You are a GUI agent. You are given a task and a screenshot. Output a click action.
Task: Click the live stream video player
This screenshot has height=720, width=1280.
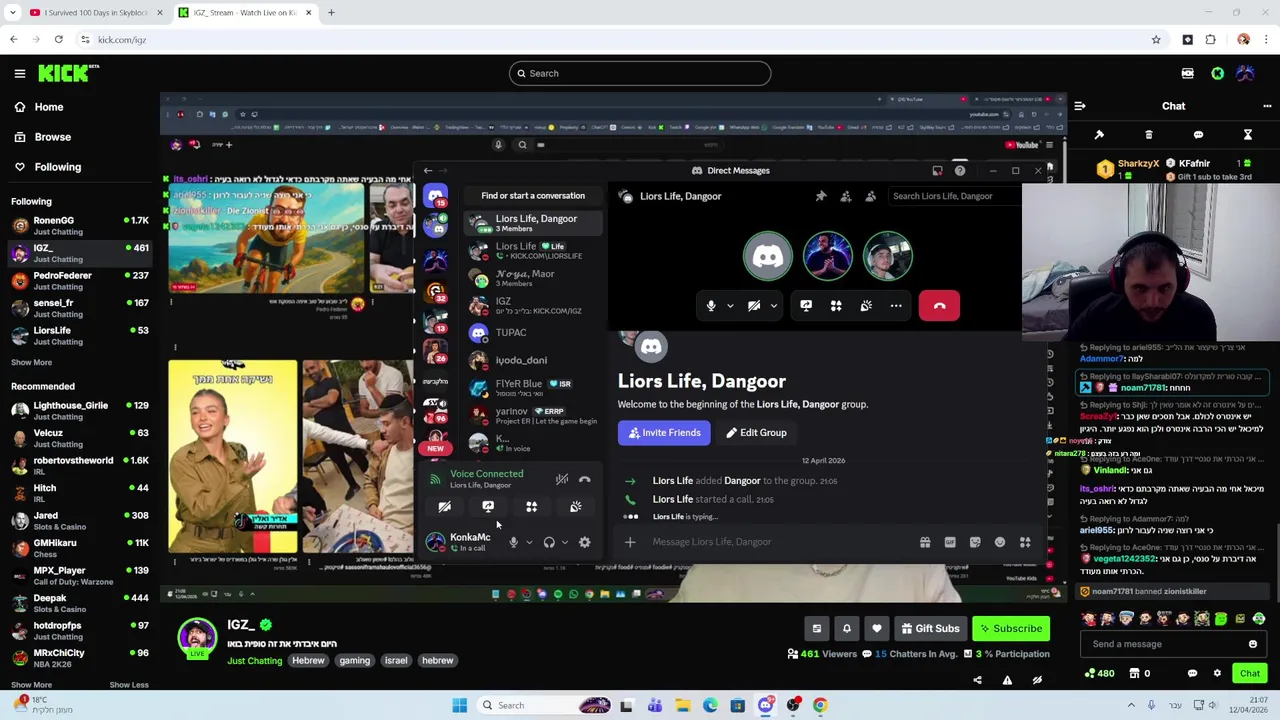coord(613,347)
